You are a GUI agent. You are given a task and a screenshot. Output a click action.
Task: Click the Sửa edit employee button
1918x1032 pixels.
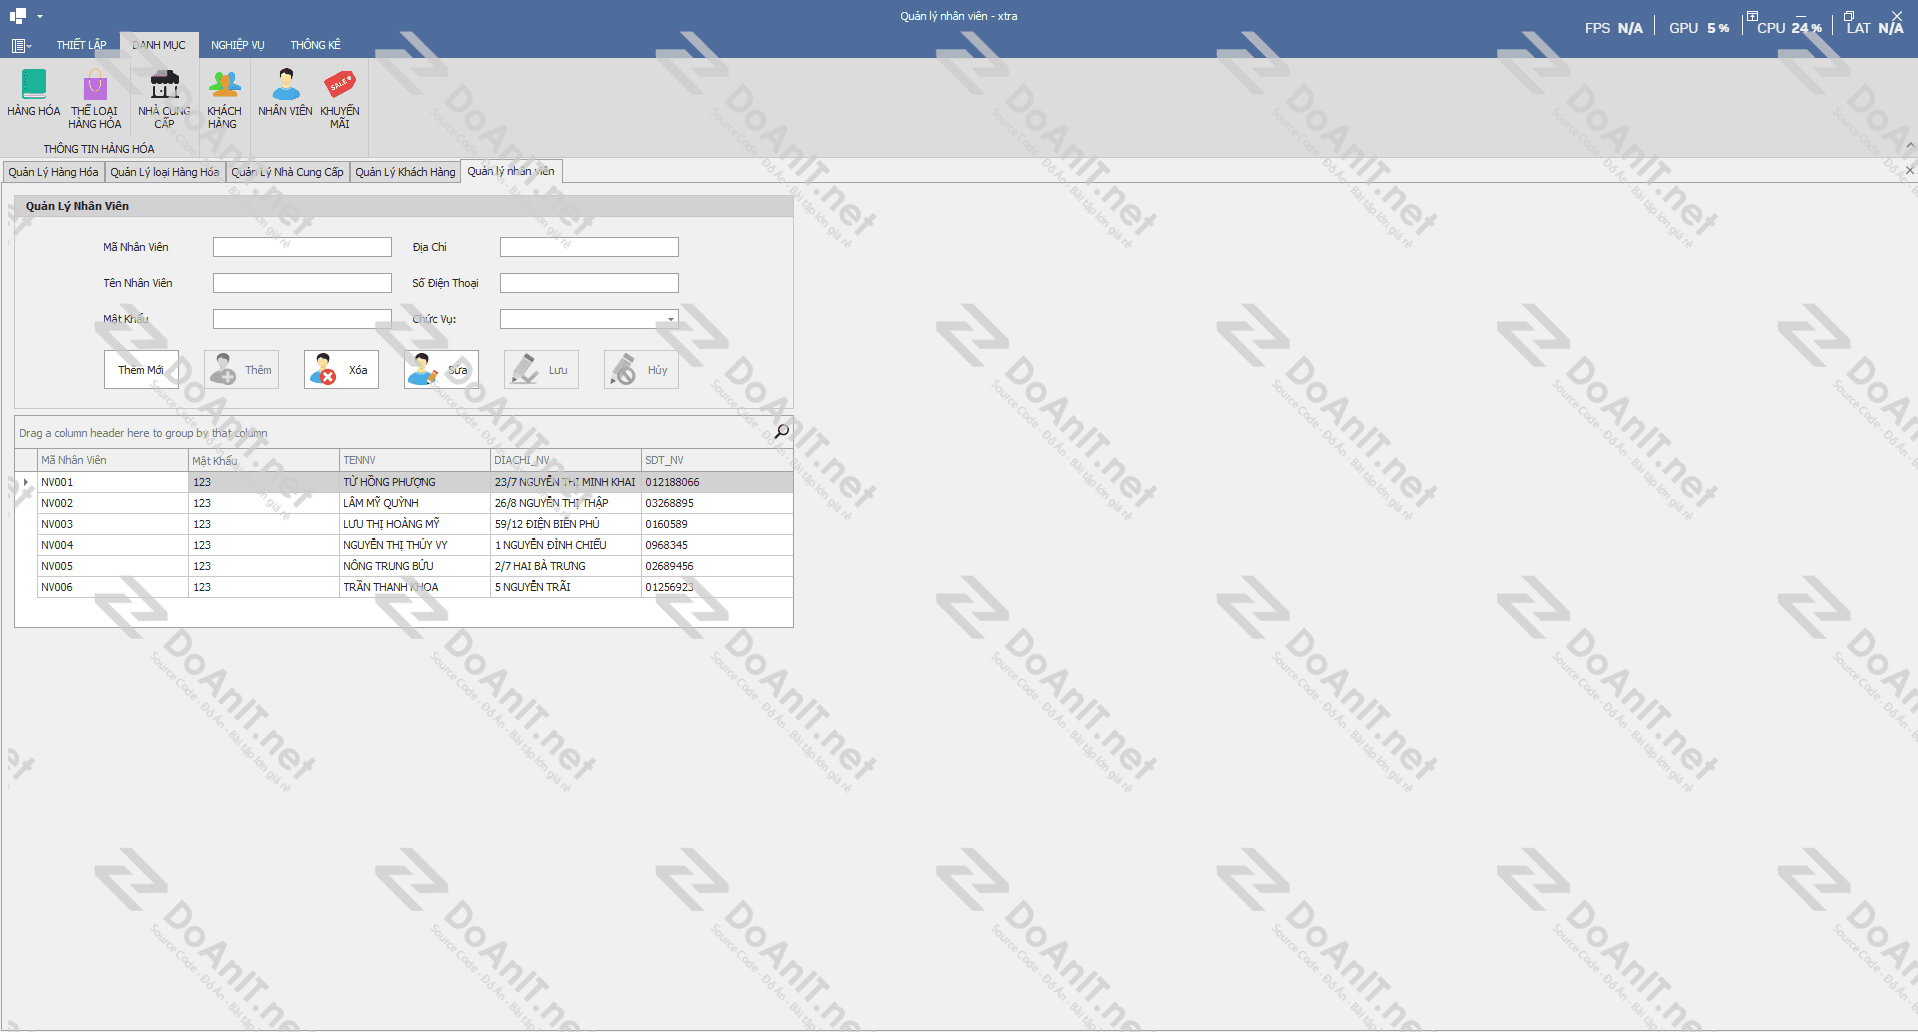click(x=441, y=370)
